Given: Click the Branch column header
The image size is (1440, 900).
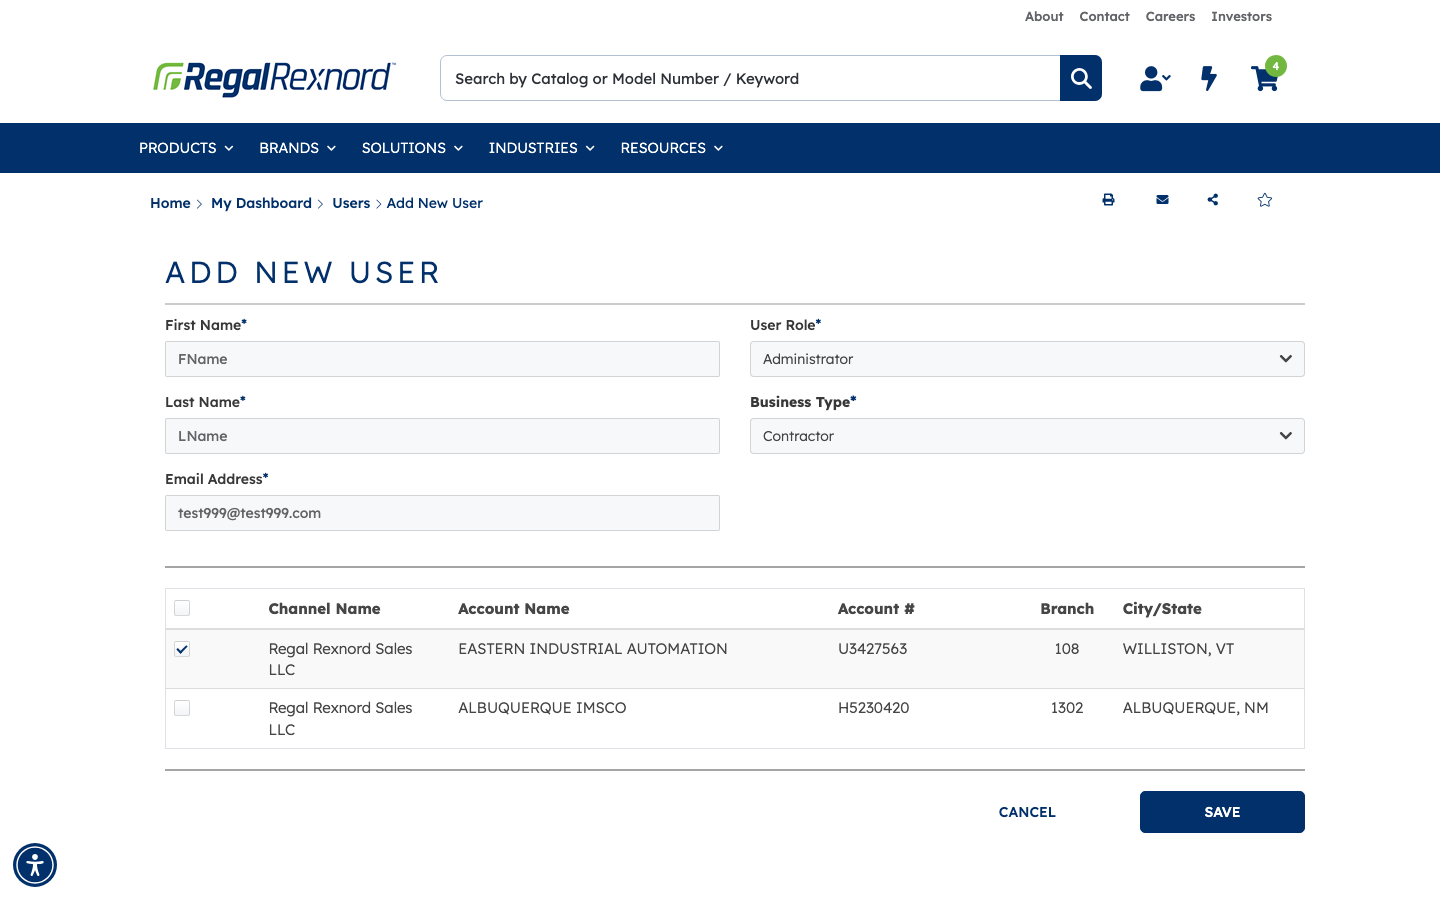Looking at the screenshot, I should click(x=1067, y=609).
